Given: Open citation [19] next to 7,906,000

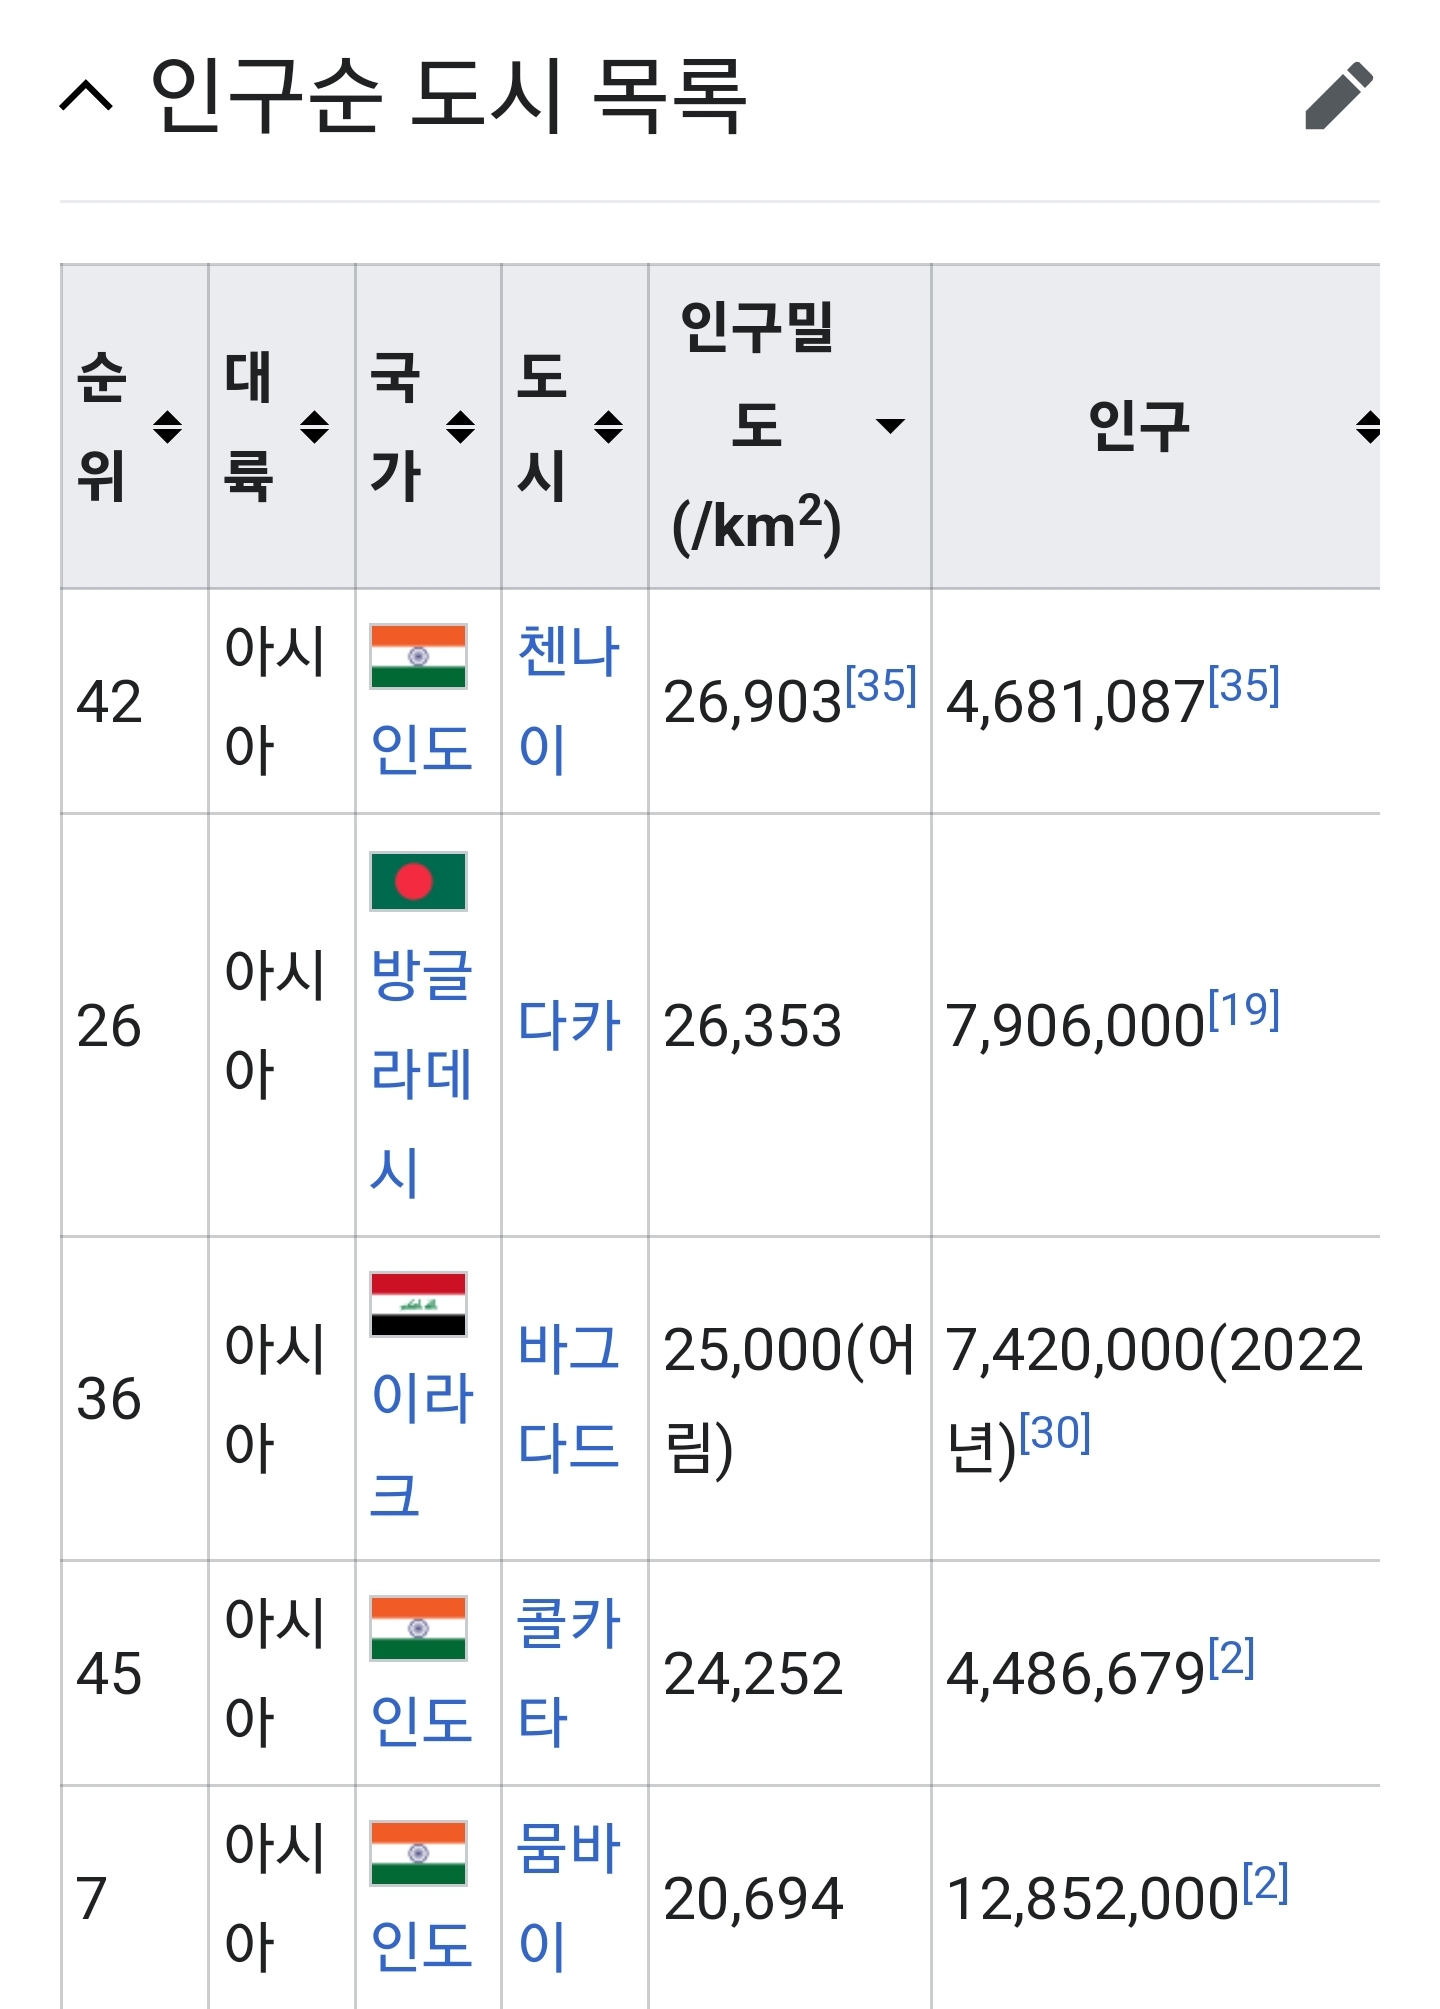Looking at the screenshot, I should (x=1244, y=1010).
